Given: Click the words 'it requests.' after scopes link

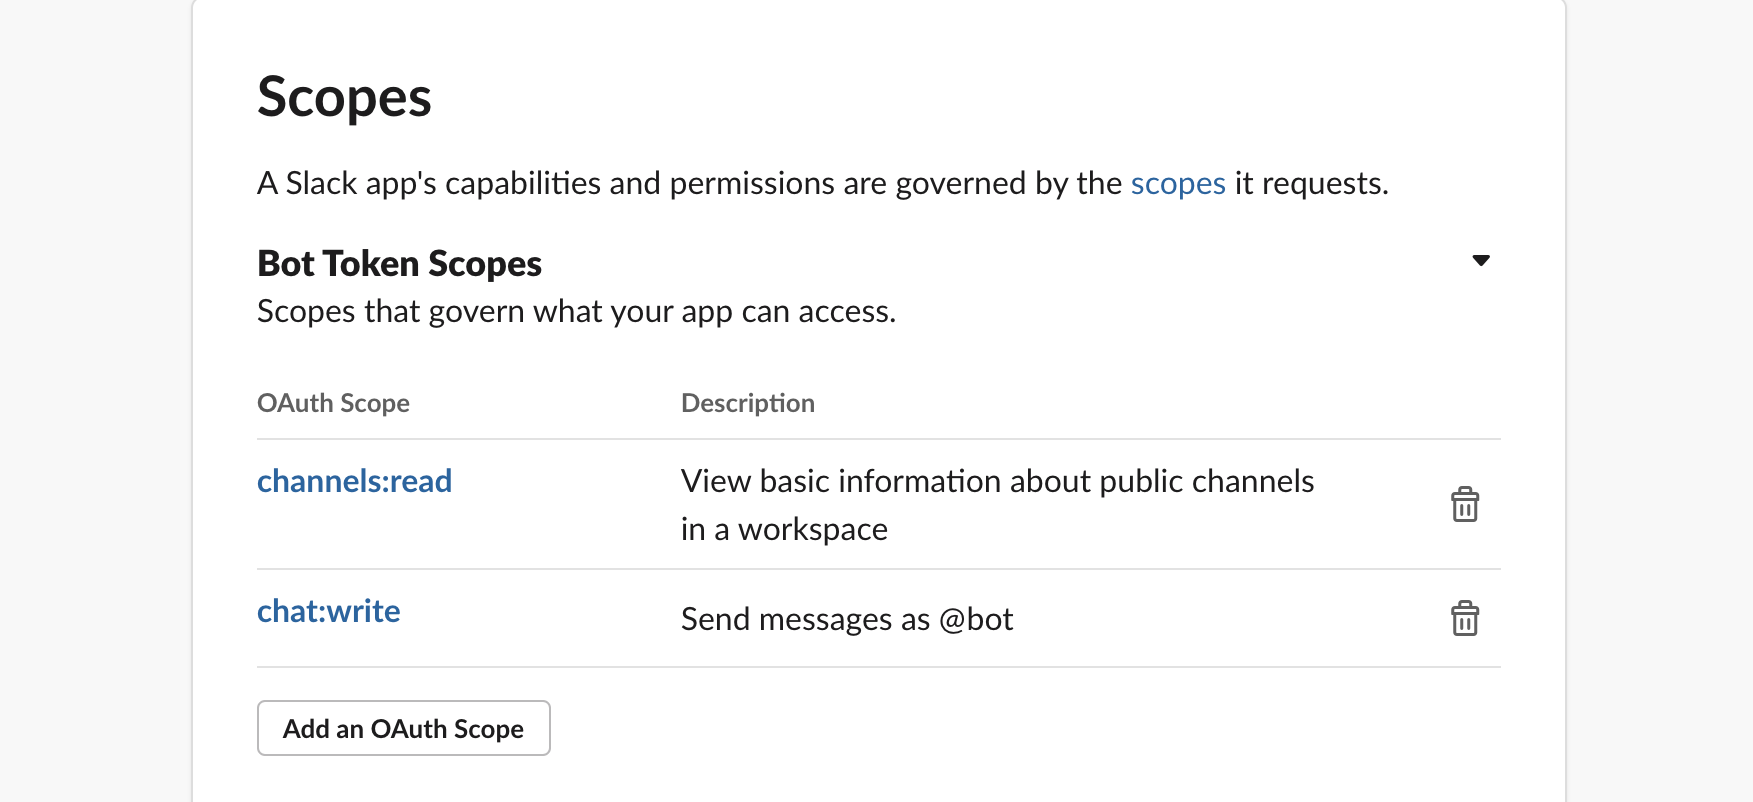Looking at the screenshot, I should click(x=1311, y=184).
